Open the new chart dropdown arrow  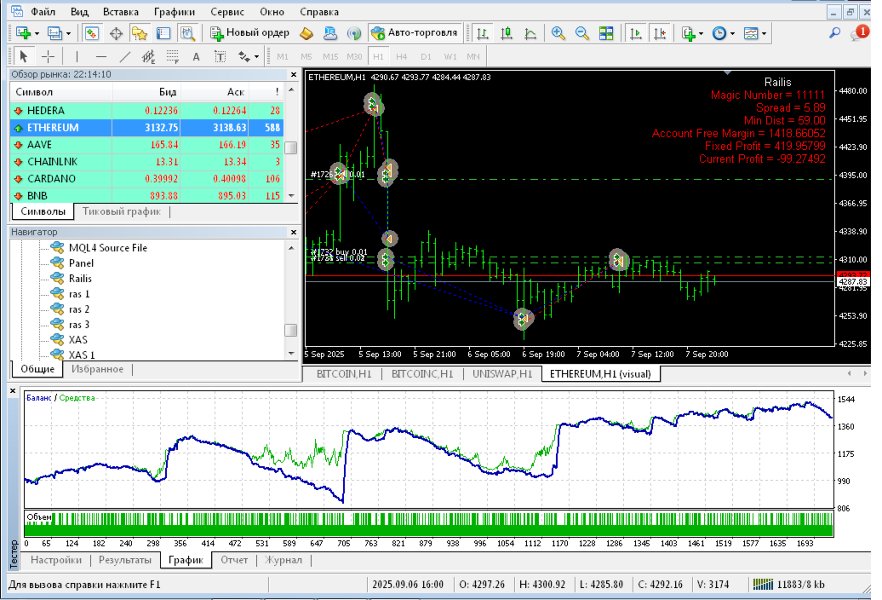pyautogui.click(x=35, y=31)
